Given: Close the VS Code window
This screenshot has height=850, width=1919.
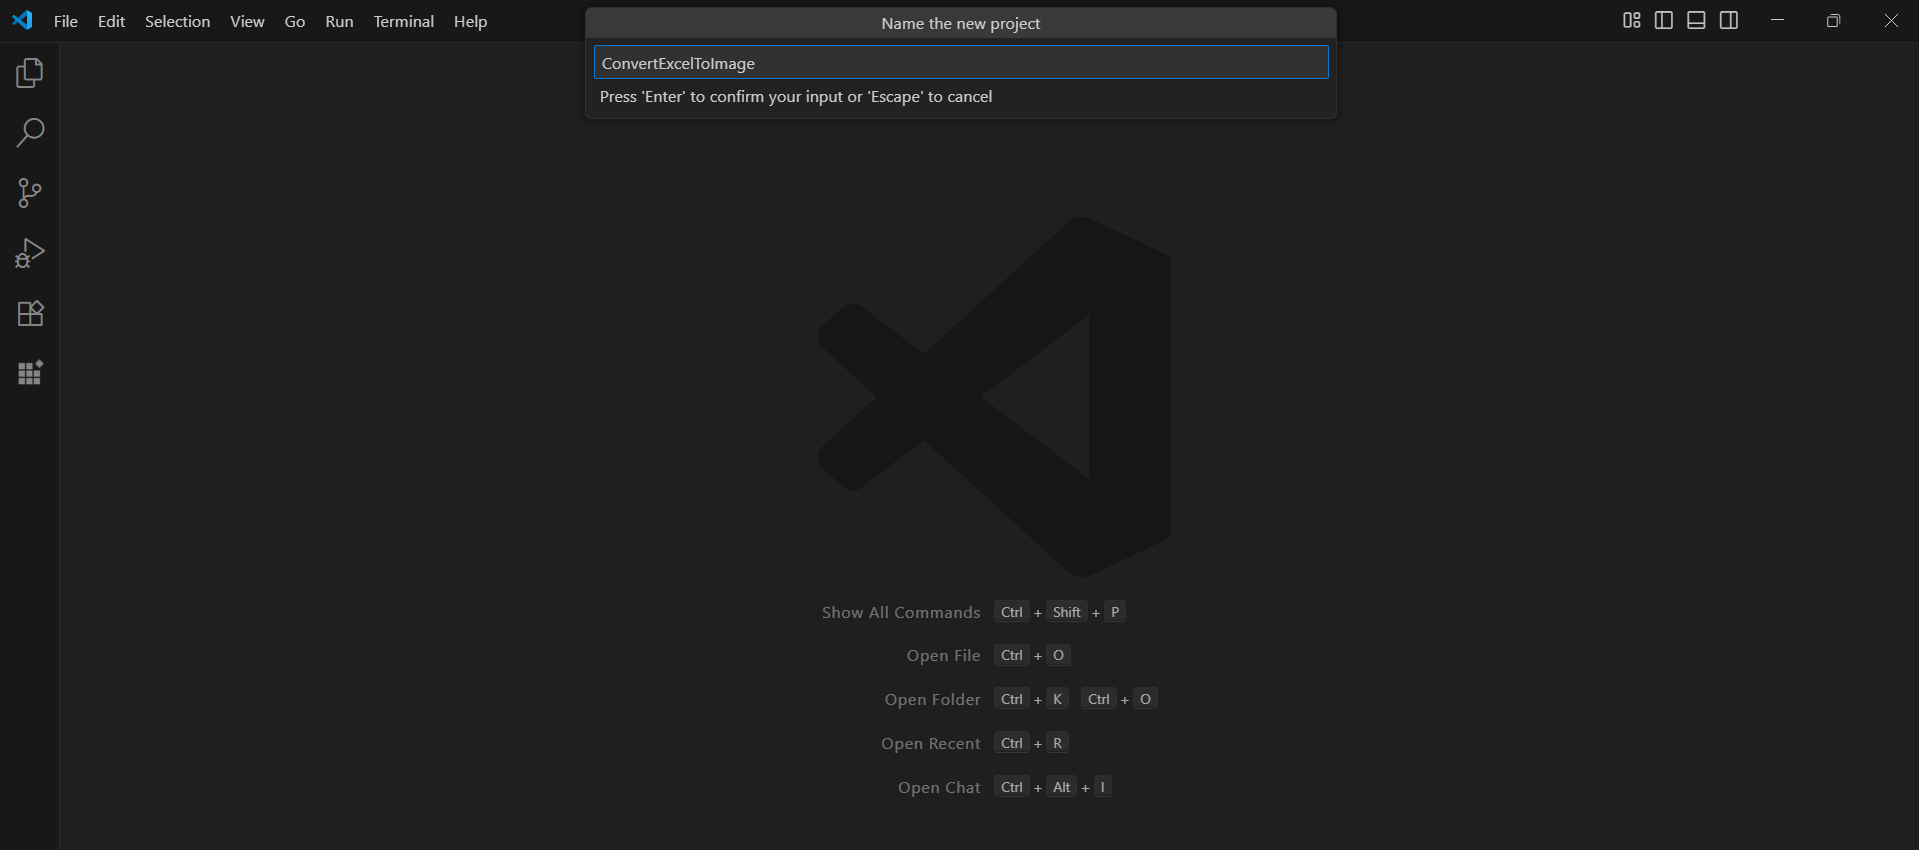Looking at the screenshot, I should [x=1891, y=21].
